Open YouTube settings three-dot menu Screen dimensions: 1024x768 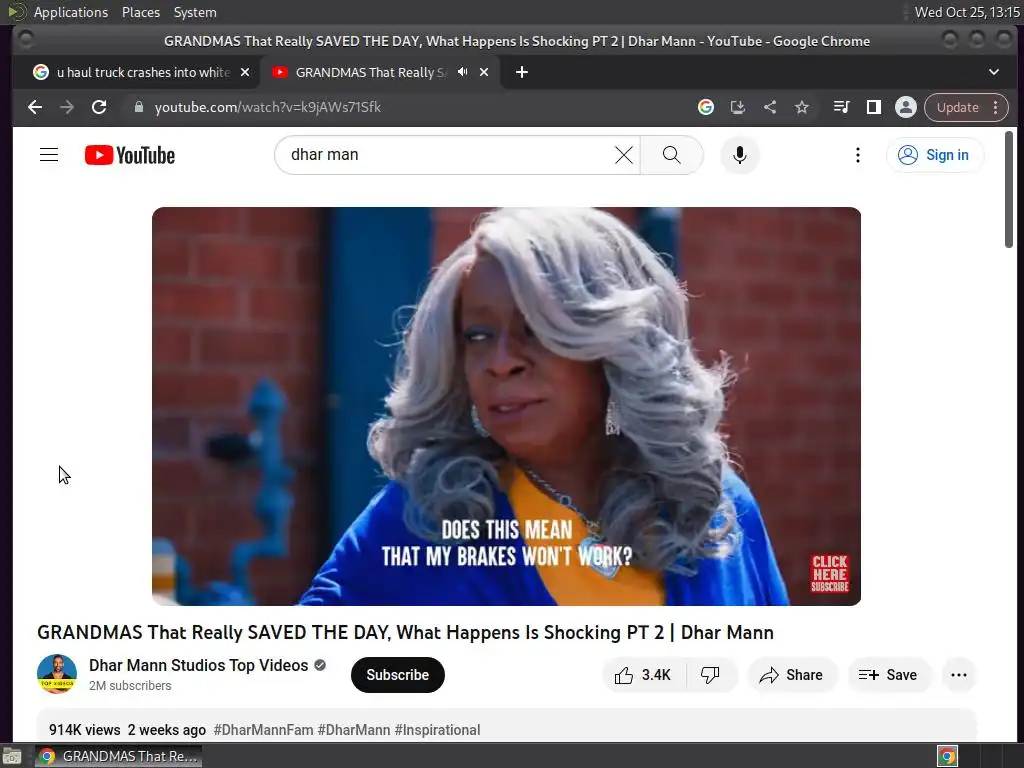(857, 155)
